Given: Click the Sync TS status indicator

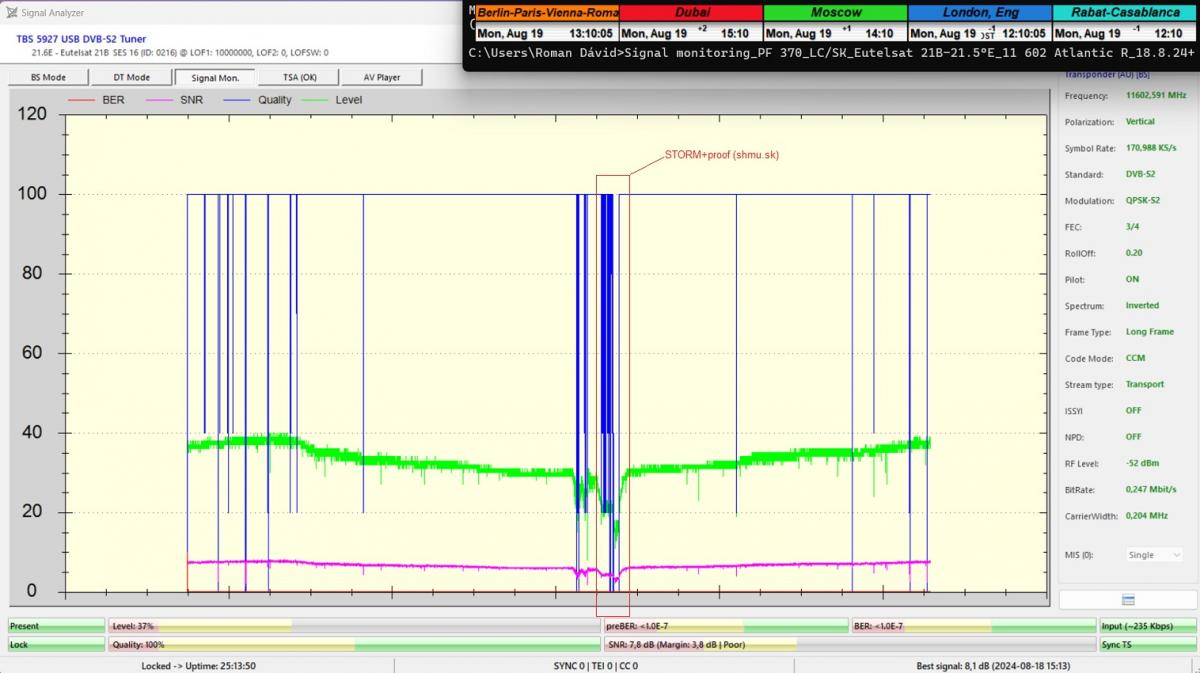Looking at the screenshot, I should coord(1146,645).
